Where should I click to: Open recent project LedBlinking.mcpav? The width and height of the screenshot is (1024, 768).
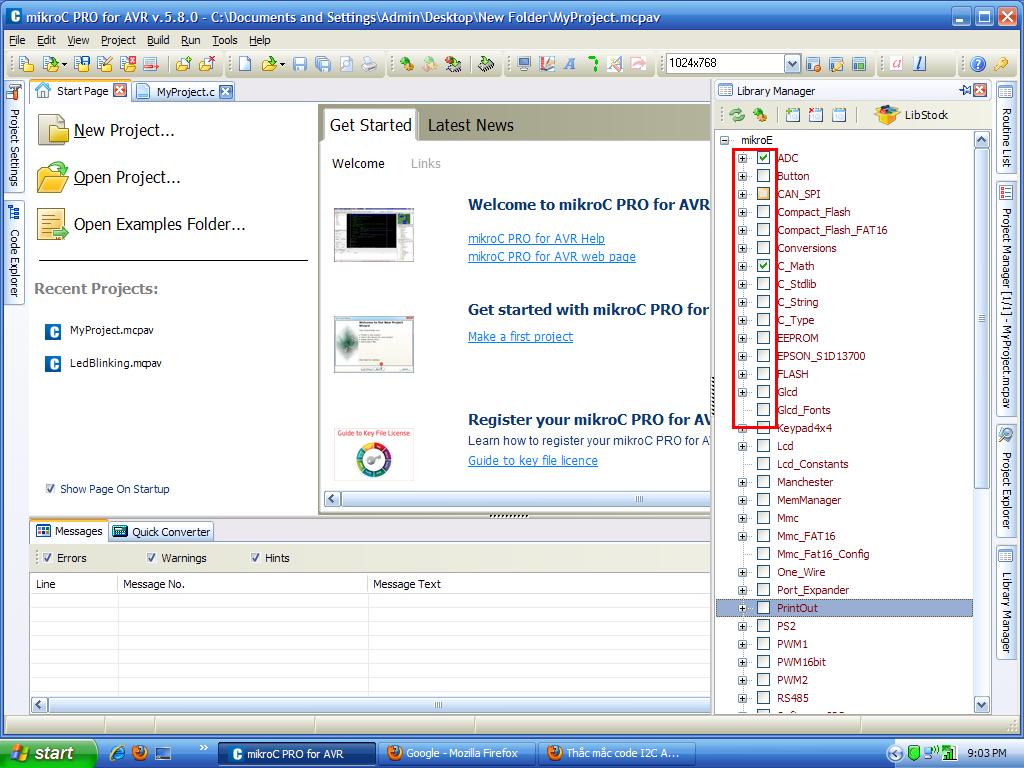pos(116,363)
